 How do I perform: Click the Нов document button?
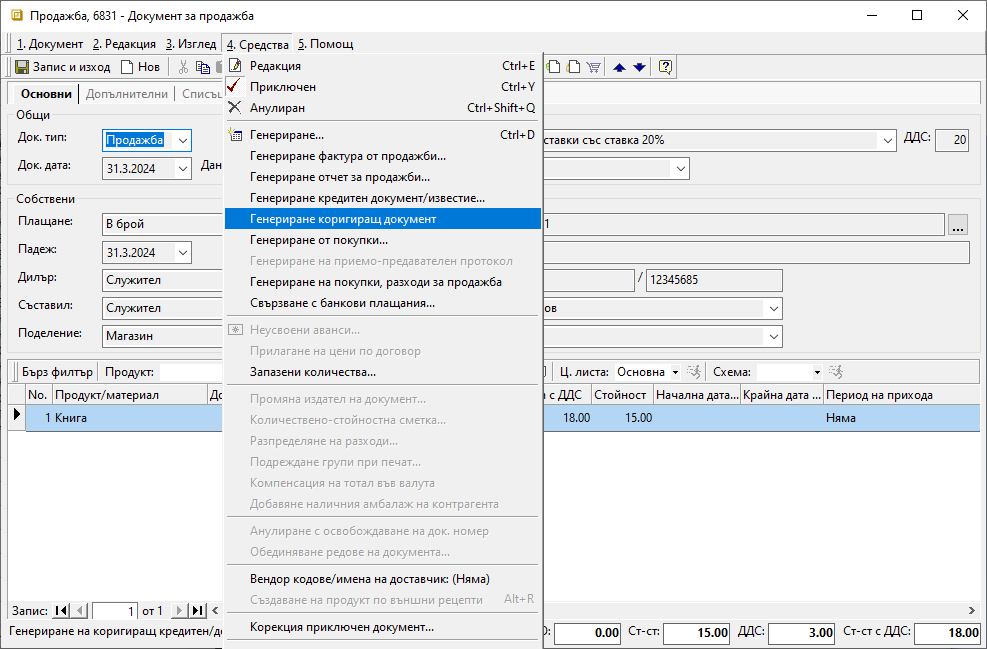click(140, 67)
